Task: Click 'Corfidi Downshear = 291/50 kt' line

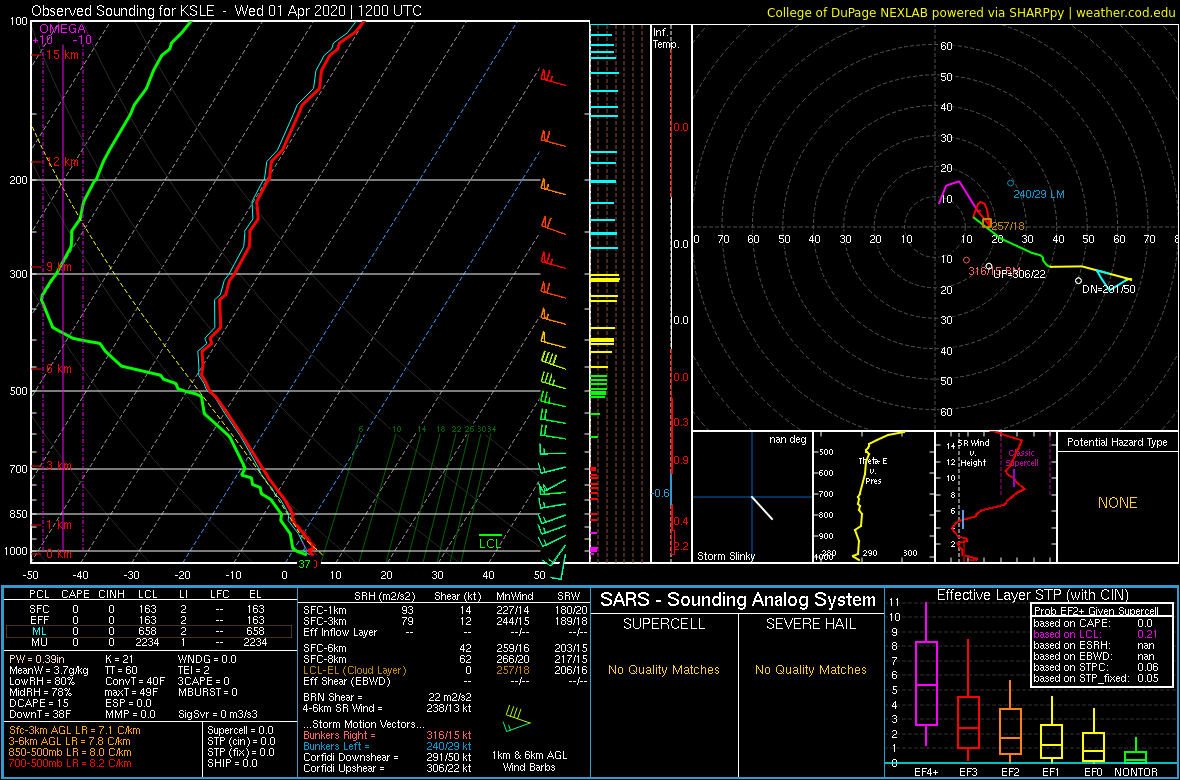Action: (x=387, y=757)
